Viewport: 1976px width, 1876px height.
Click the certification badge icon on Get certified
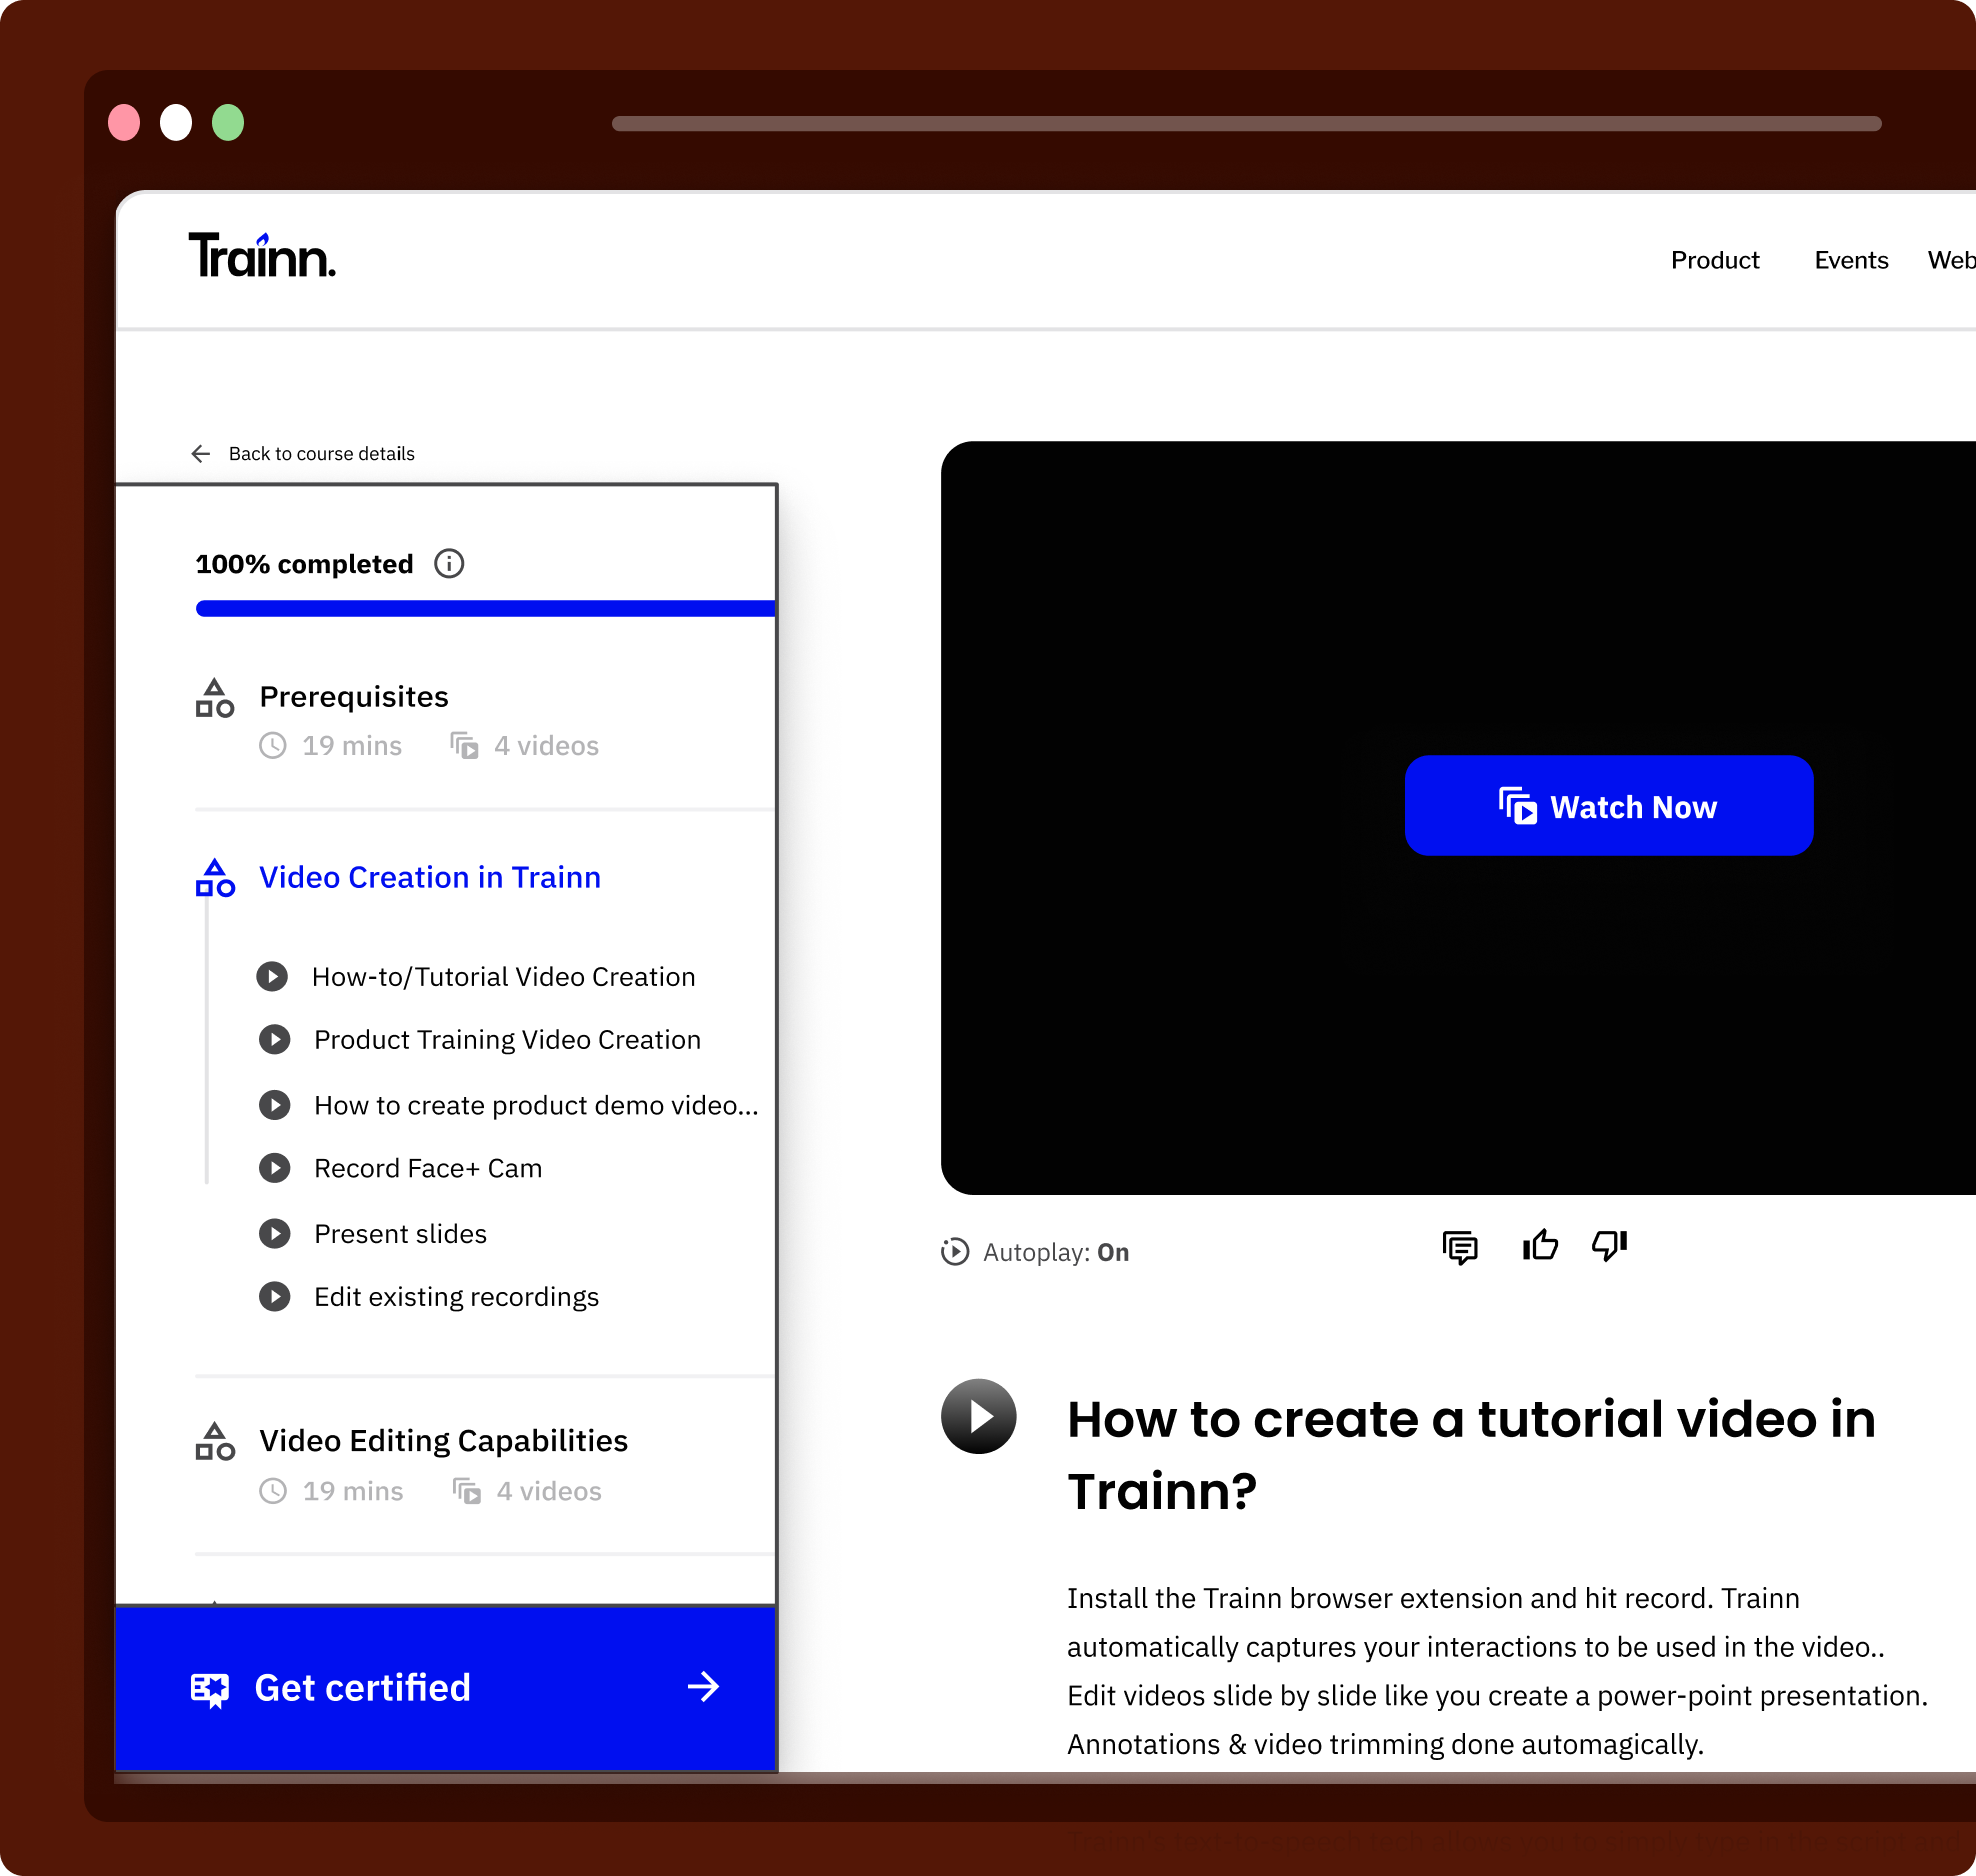point(211,1688)
